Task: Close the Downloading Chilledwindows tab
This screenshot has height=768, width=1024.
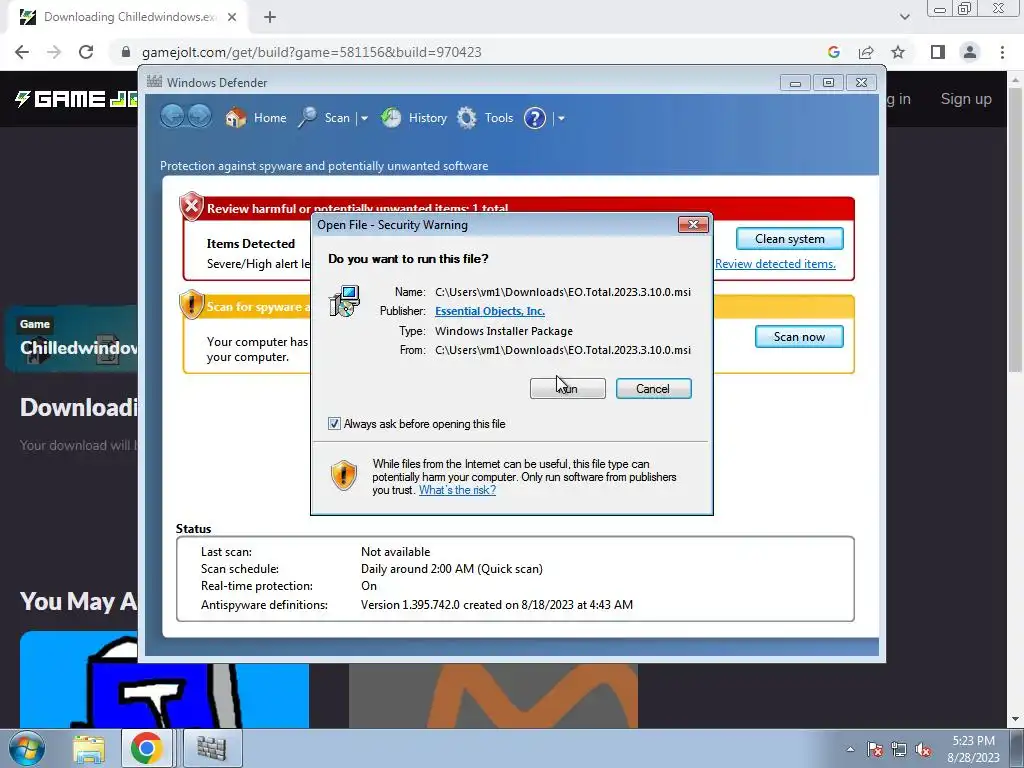Action: coord(232,17)
